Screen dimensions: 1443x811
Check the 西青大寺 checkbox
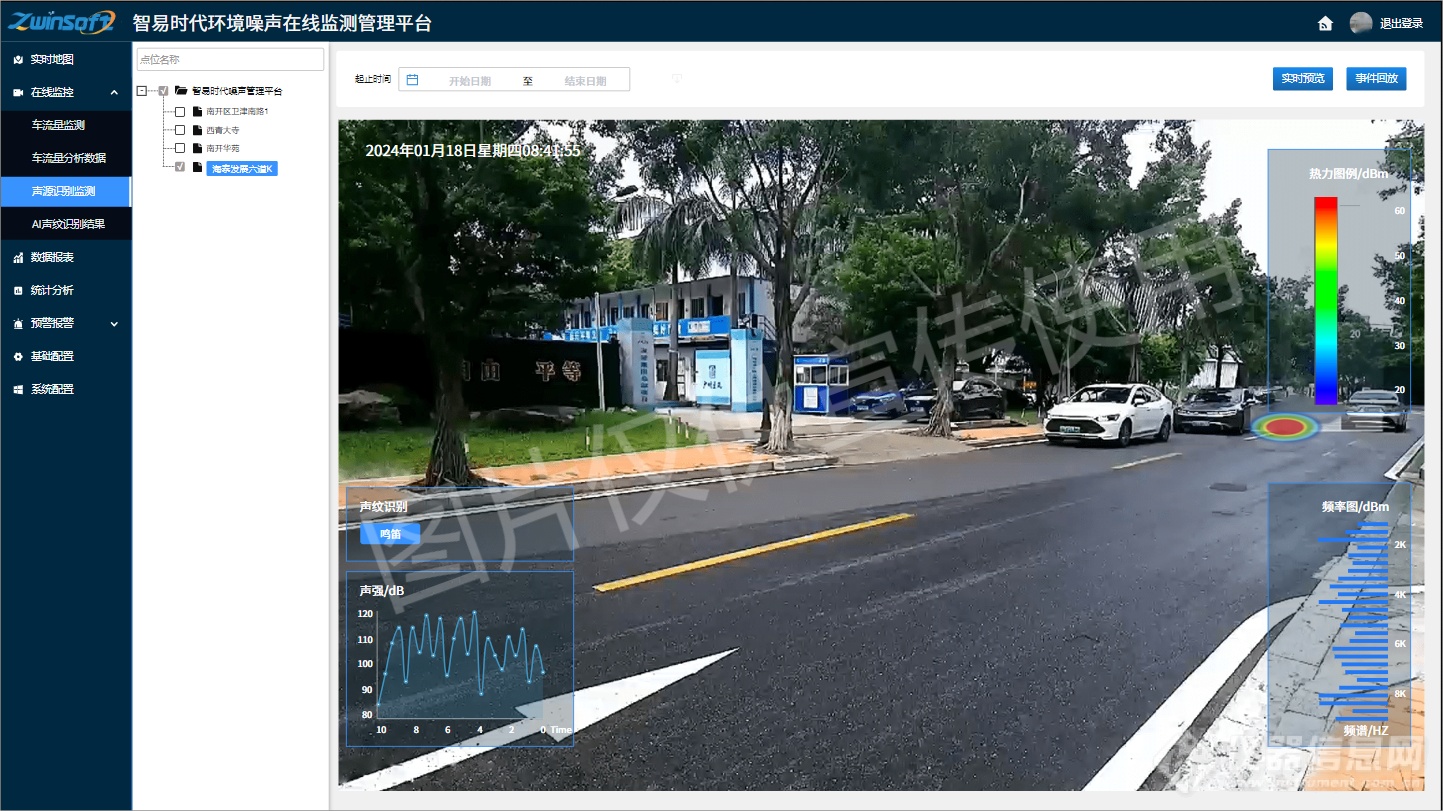(180, 130)
